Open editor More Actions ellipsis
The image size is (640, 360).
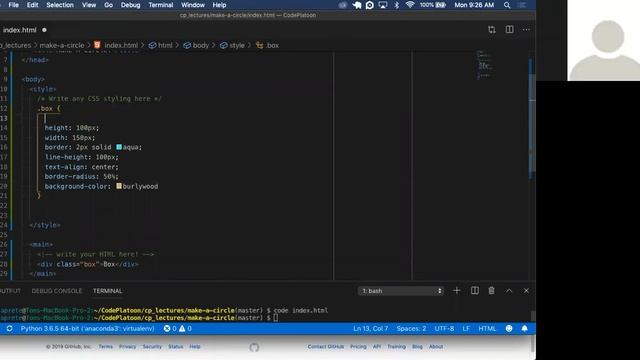tap(526, 29)
